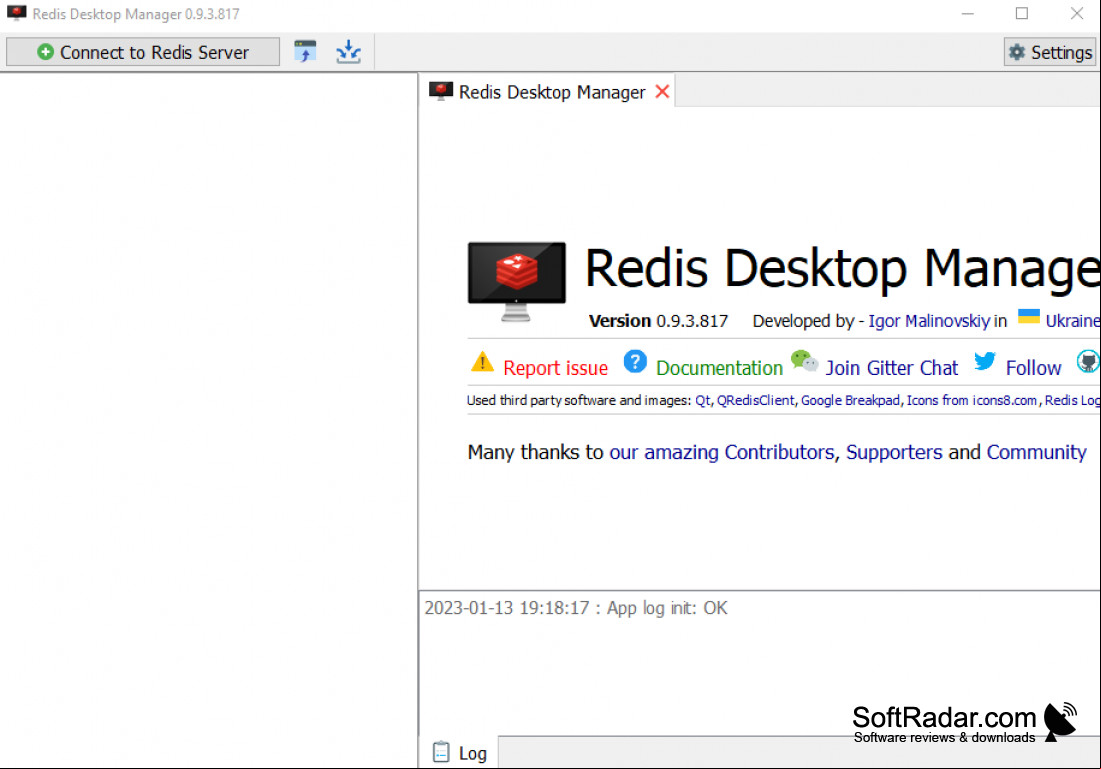Viewport: 1101px width, 769px height.
Task: Click the tab's small monitor icon
Action: tap(441, 91)
